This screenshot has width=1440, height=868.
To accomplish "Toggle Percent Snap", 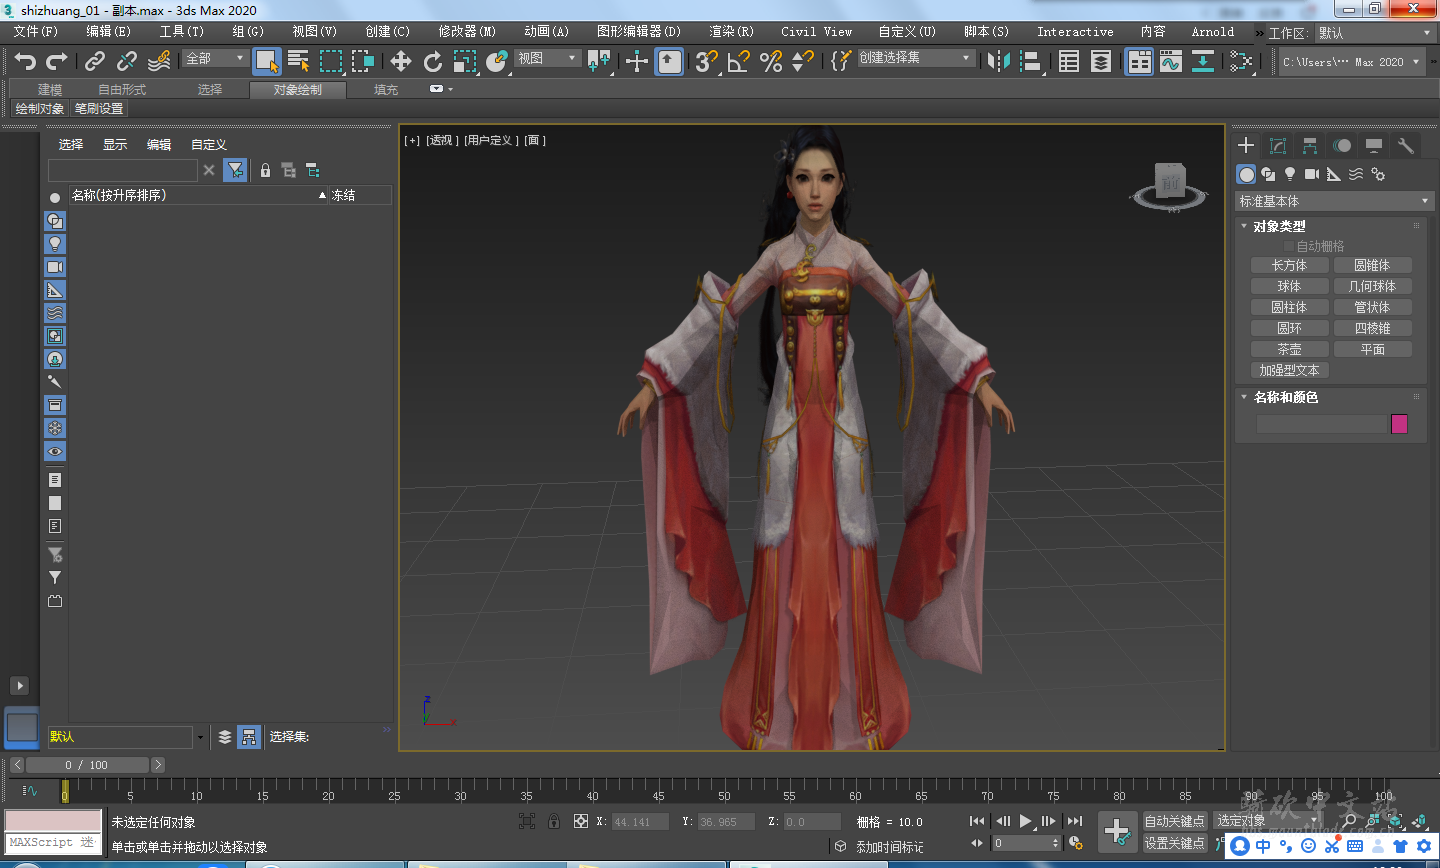I will 771,62.
